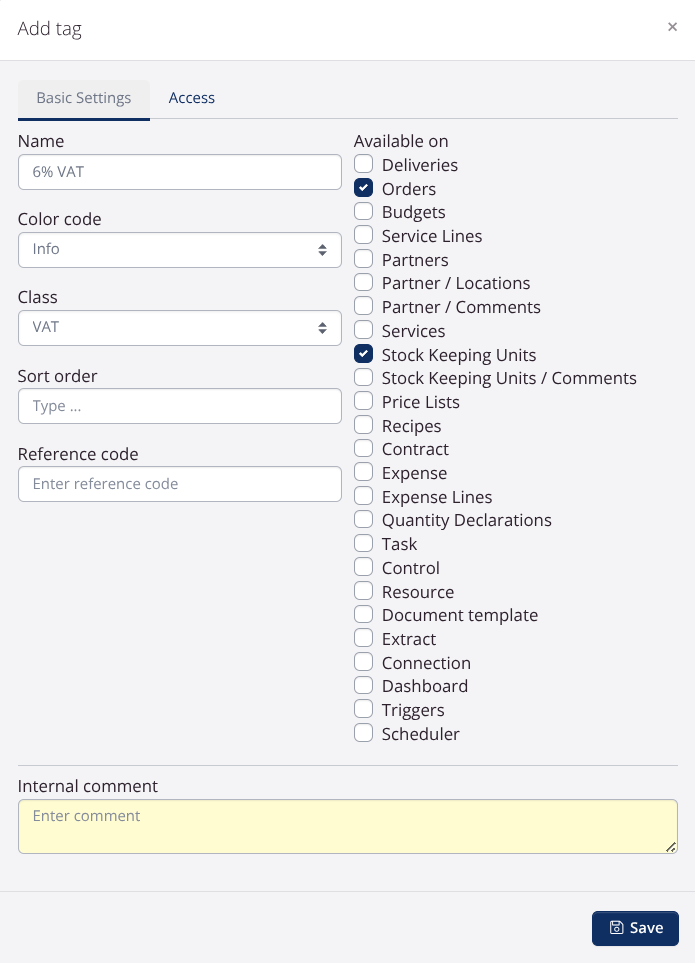Click the Name input field
695x963 pixels.
(x=180, y=172)
